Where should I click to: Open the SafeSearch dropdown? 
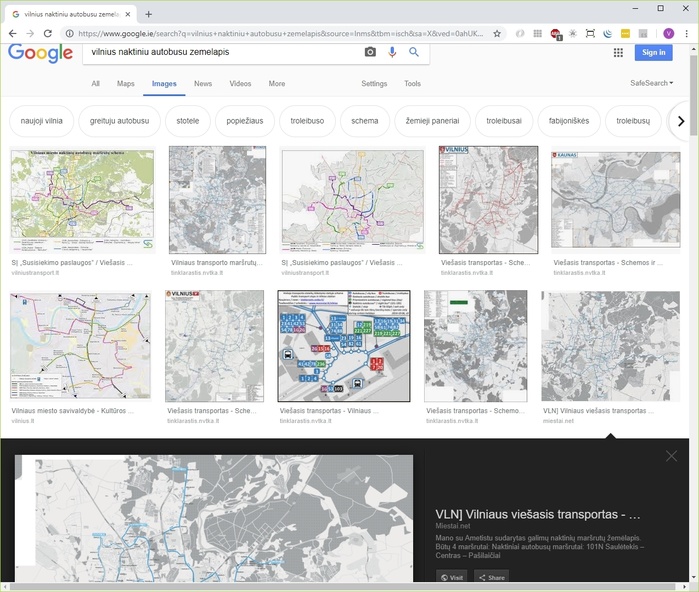[651, 83]
